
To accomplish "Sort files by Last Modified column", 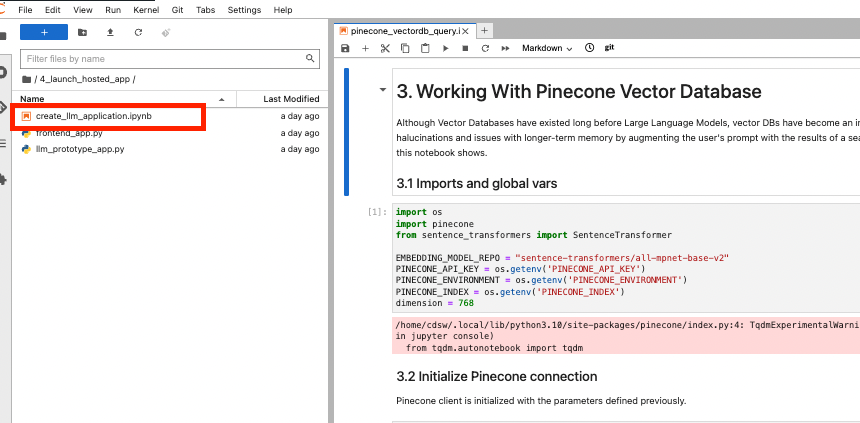I will tap(282, 99).
